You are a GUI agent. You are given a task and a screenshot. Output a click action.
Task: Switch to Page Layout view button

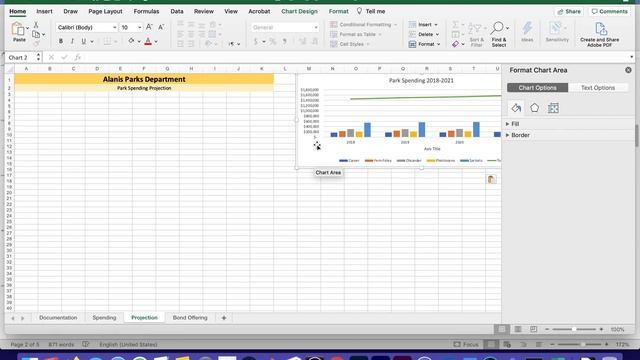click(x=518, y=329)
